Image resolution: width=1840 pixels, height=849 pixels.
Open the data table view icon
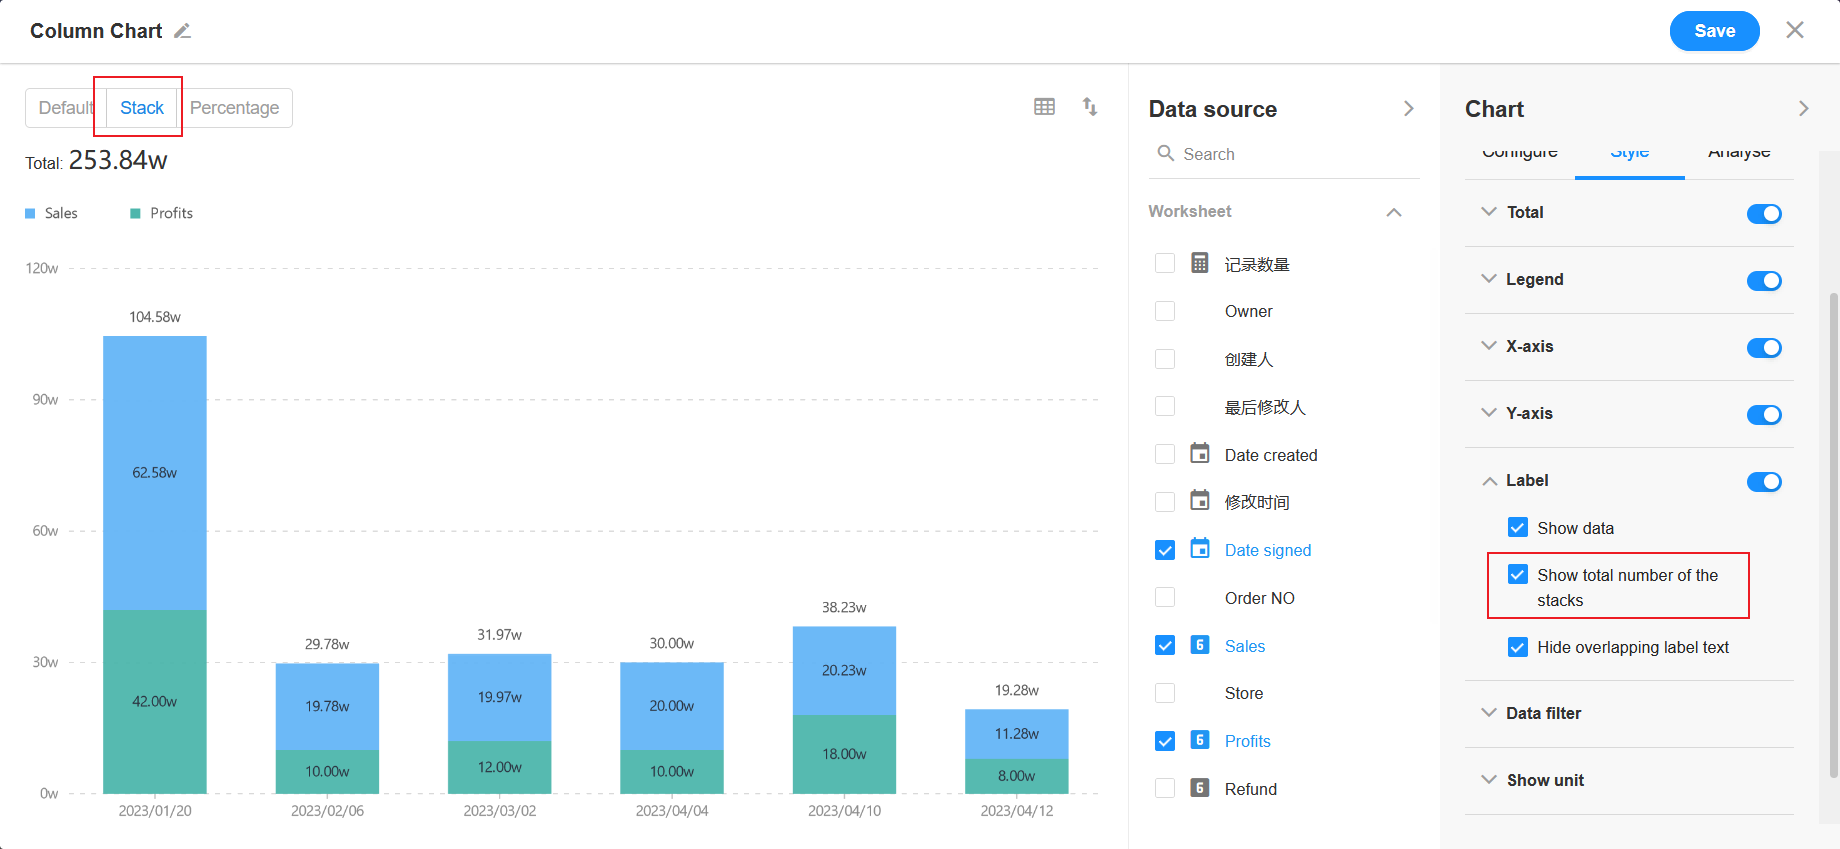(x=1044, y=107)
